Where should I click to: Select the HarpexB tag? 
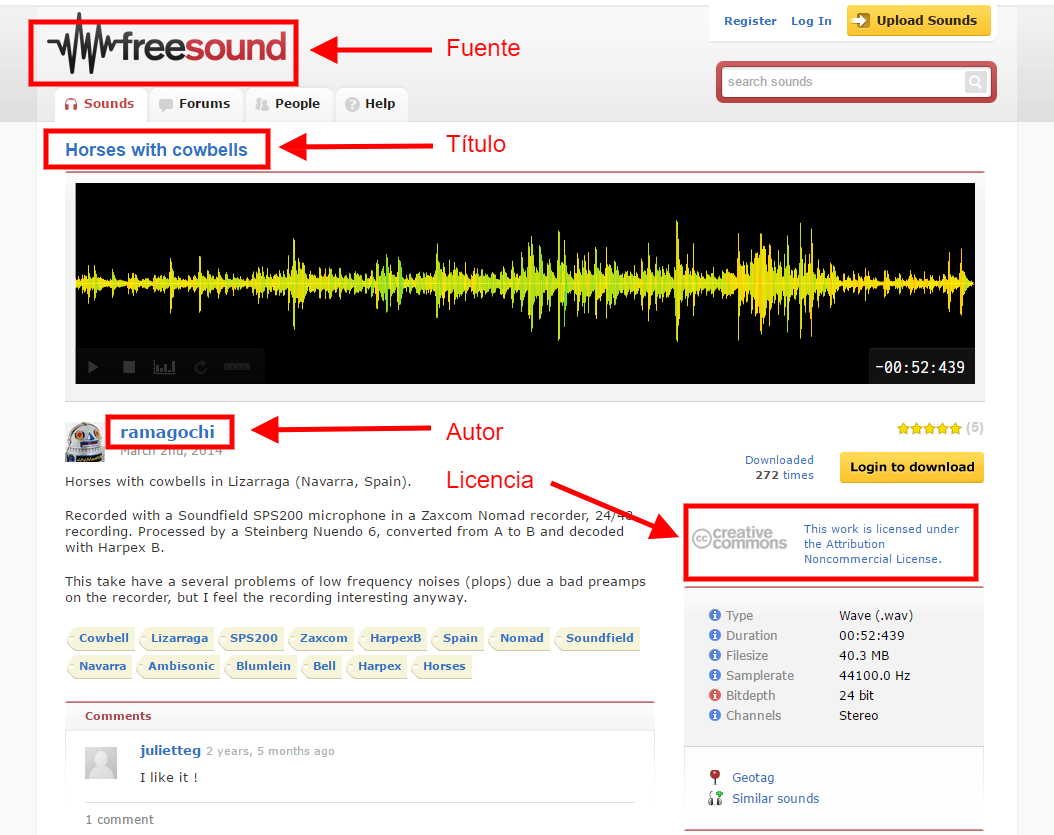click(393, 638)
